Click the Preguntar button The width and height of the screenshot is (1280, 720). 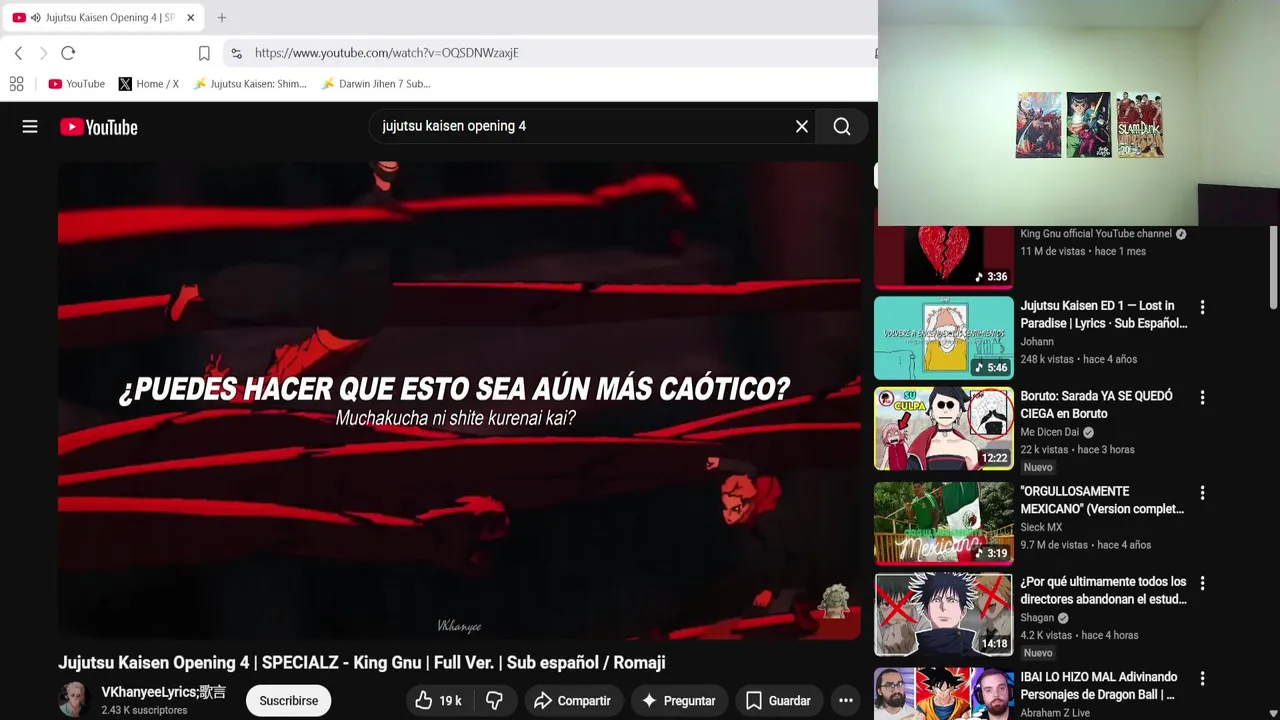click(x=679, y=701)
